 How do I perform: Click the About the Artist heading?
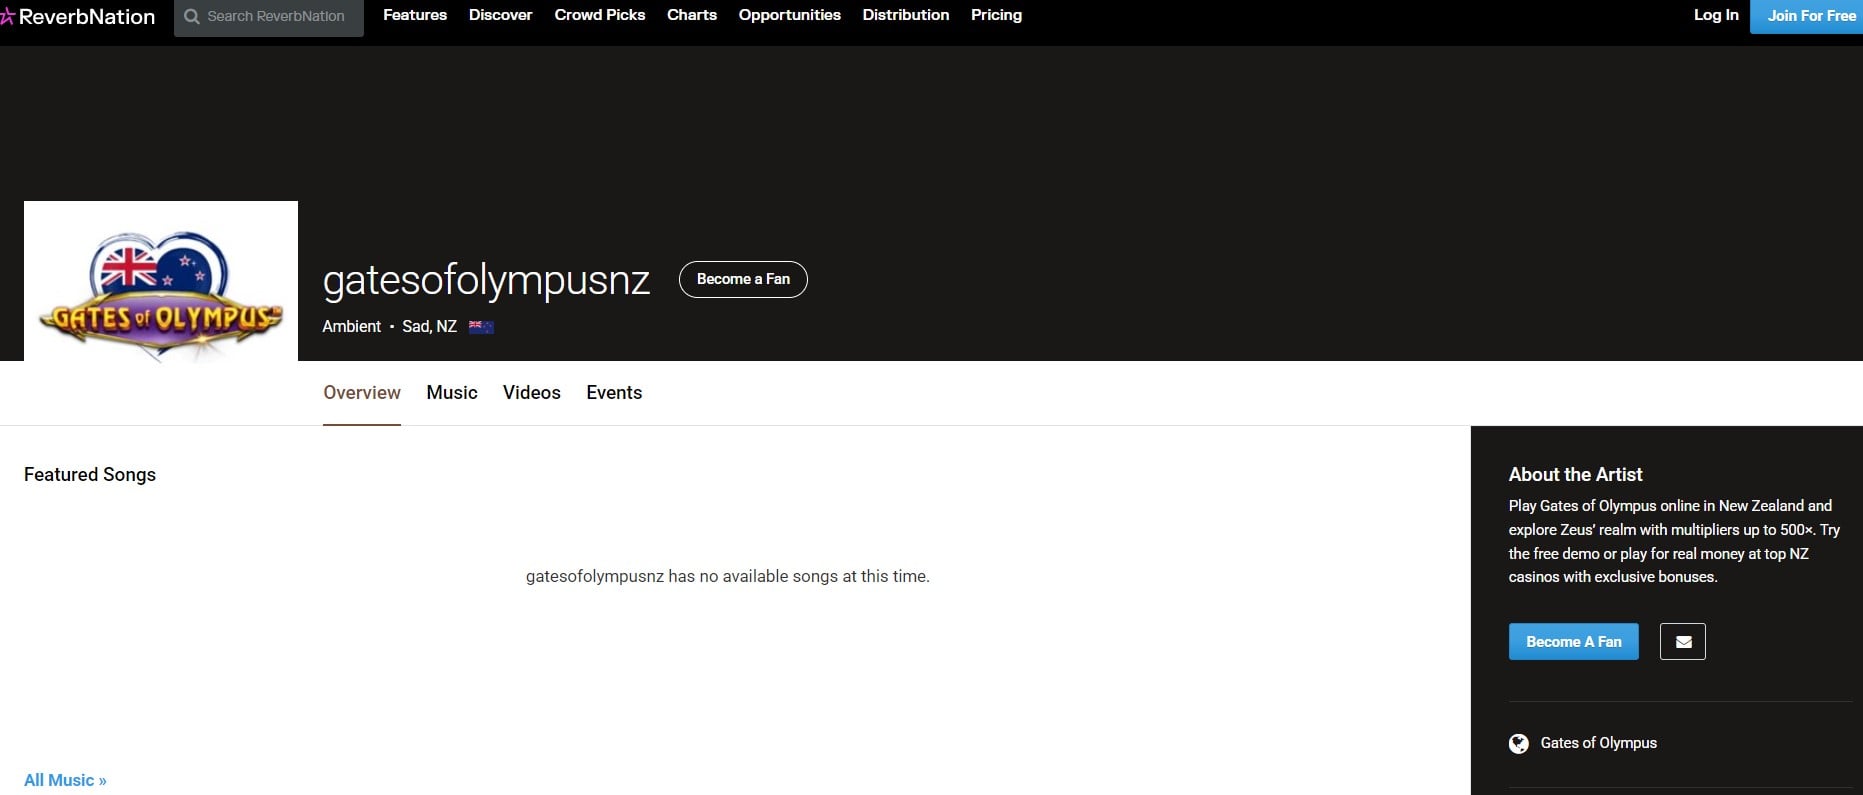pyautogui.click(x=1575, y=475)
